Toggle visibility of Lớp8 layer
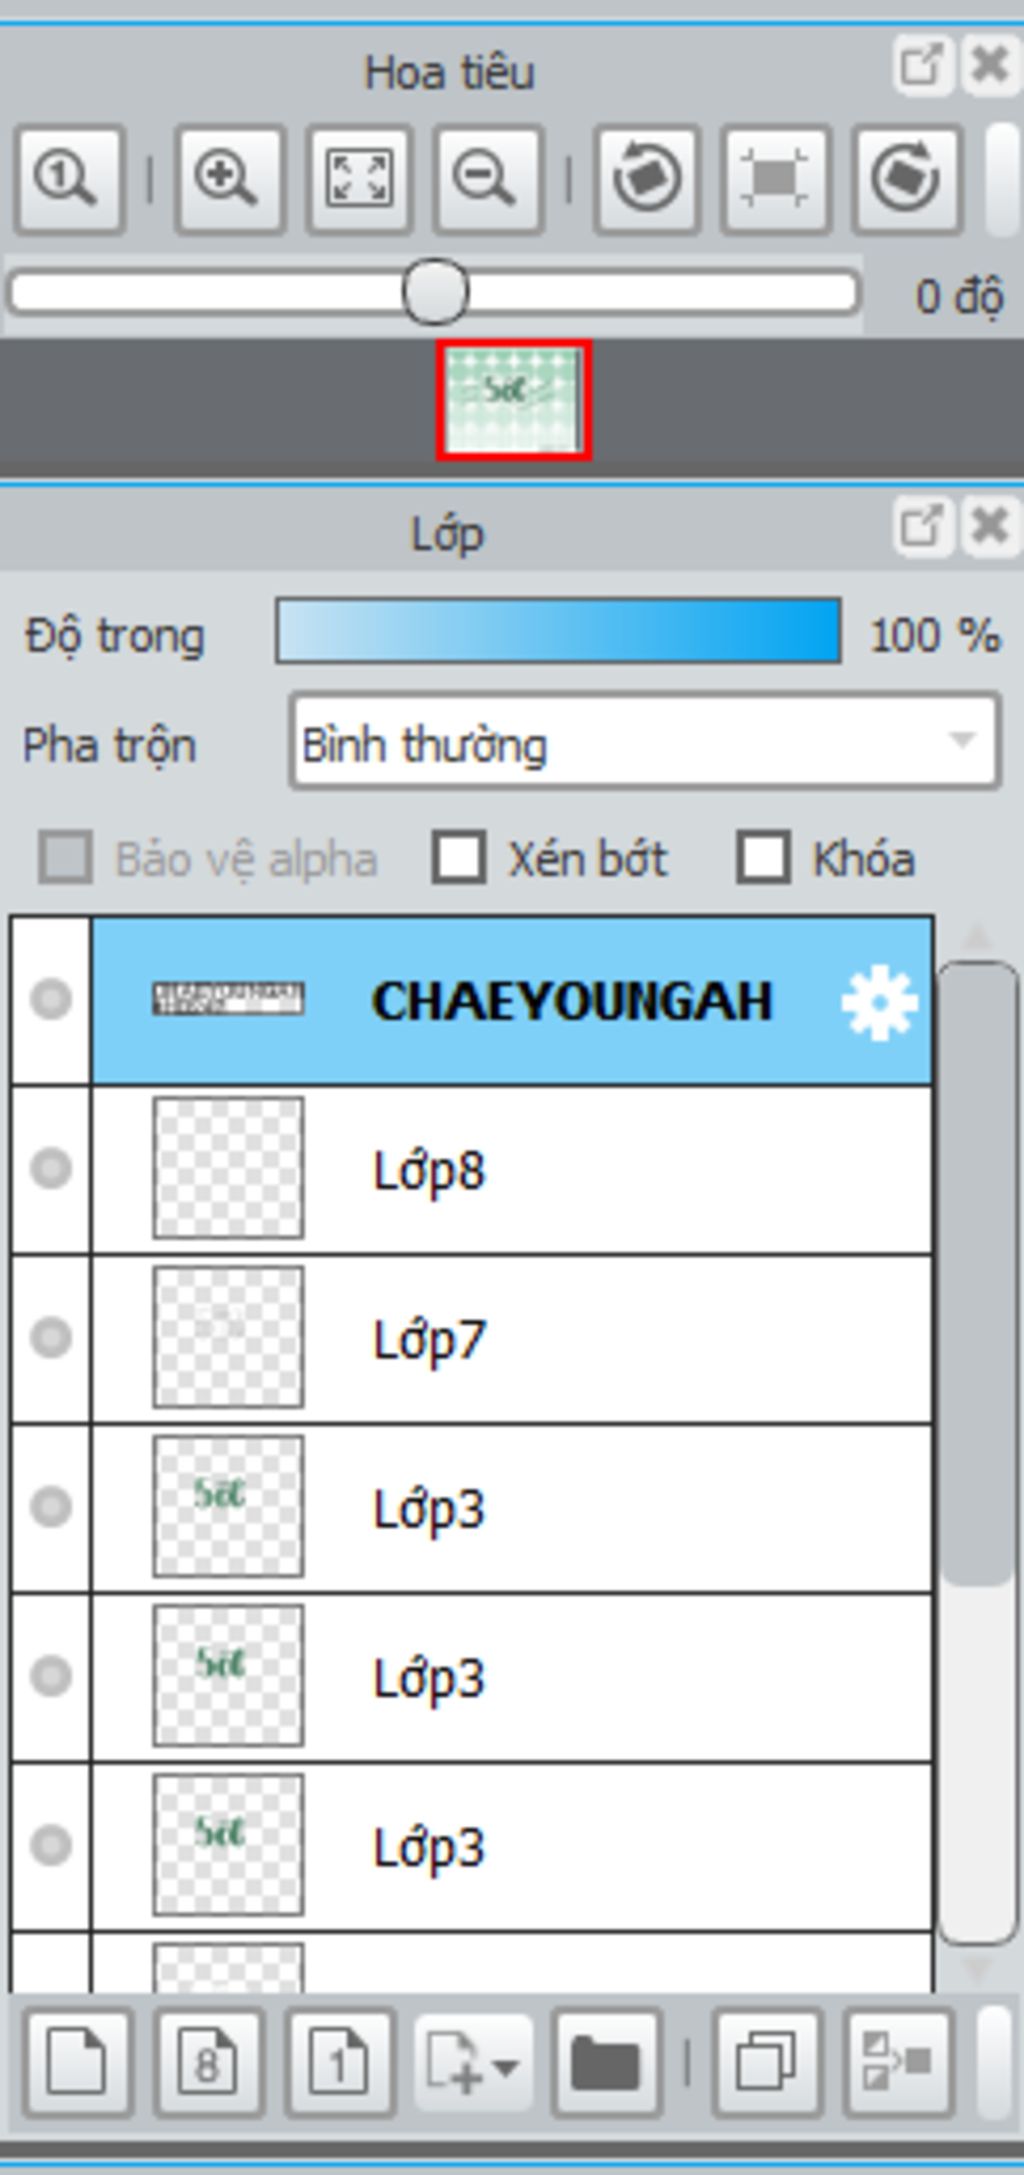The image size is (1024, 2175). (50, 1168)
